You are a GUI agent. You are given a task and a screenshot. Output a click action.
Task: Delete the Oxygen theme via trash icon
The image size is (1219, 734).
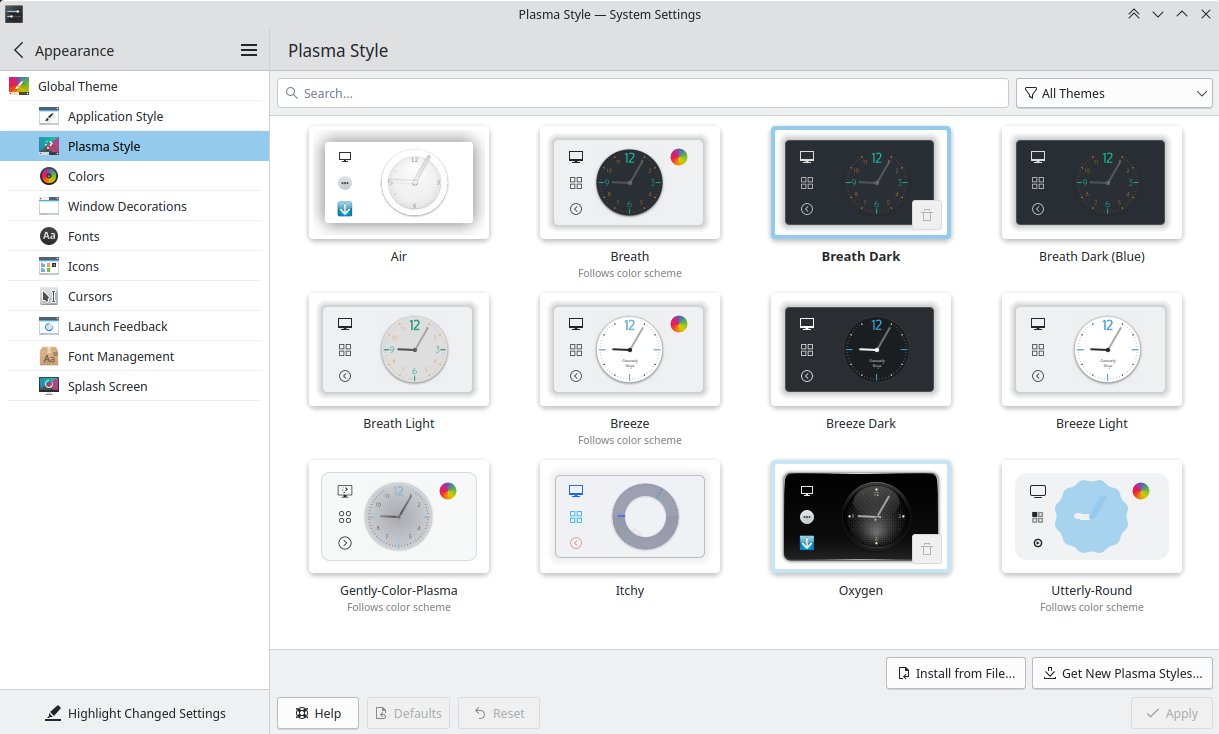(x=927, y=549)
